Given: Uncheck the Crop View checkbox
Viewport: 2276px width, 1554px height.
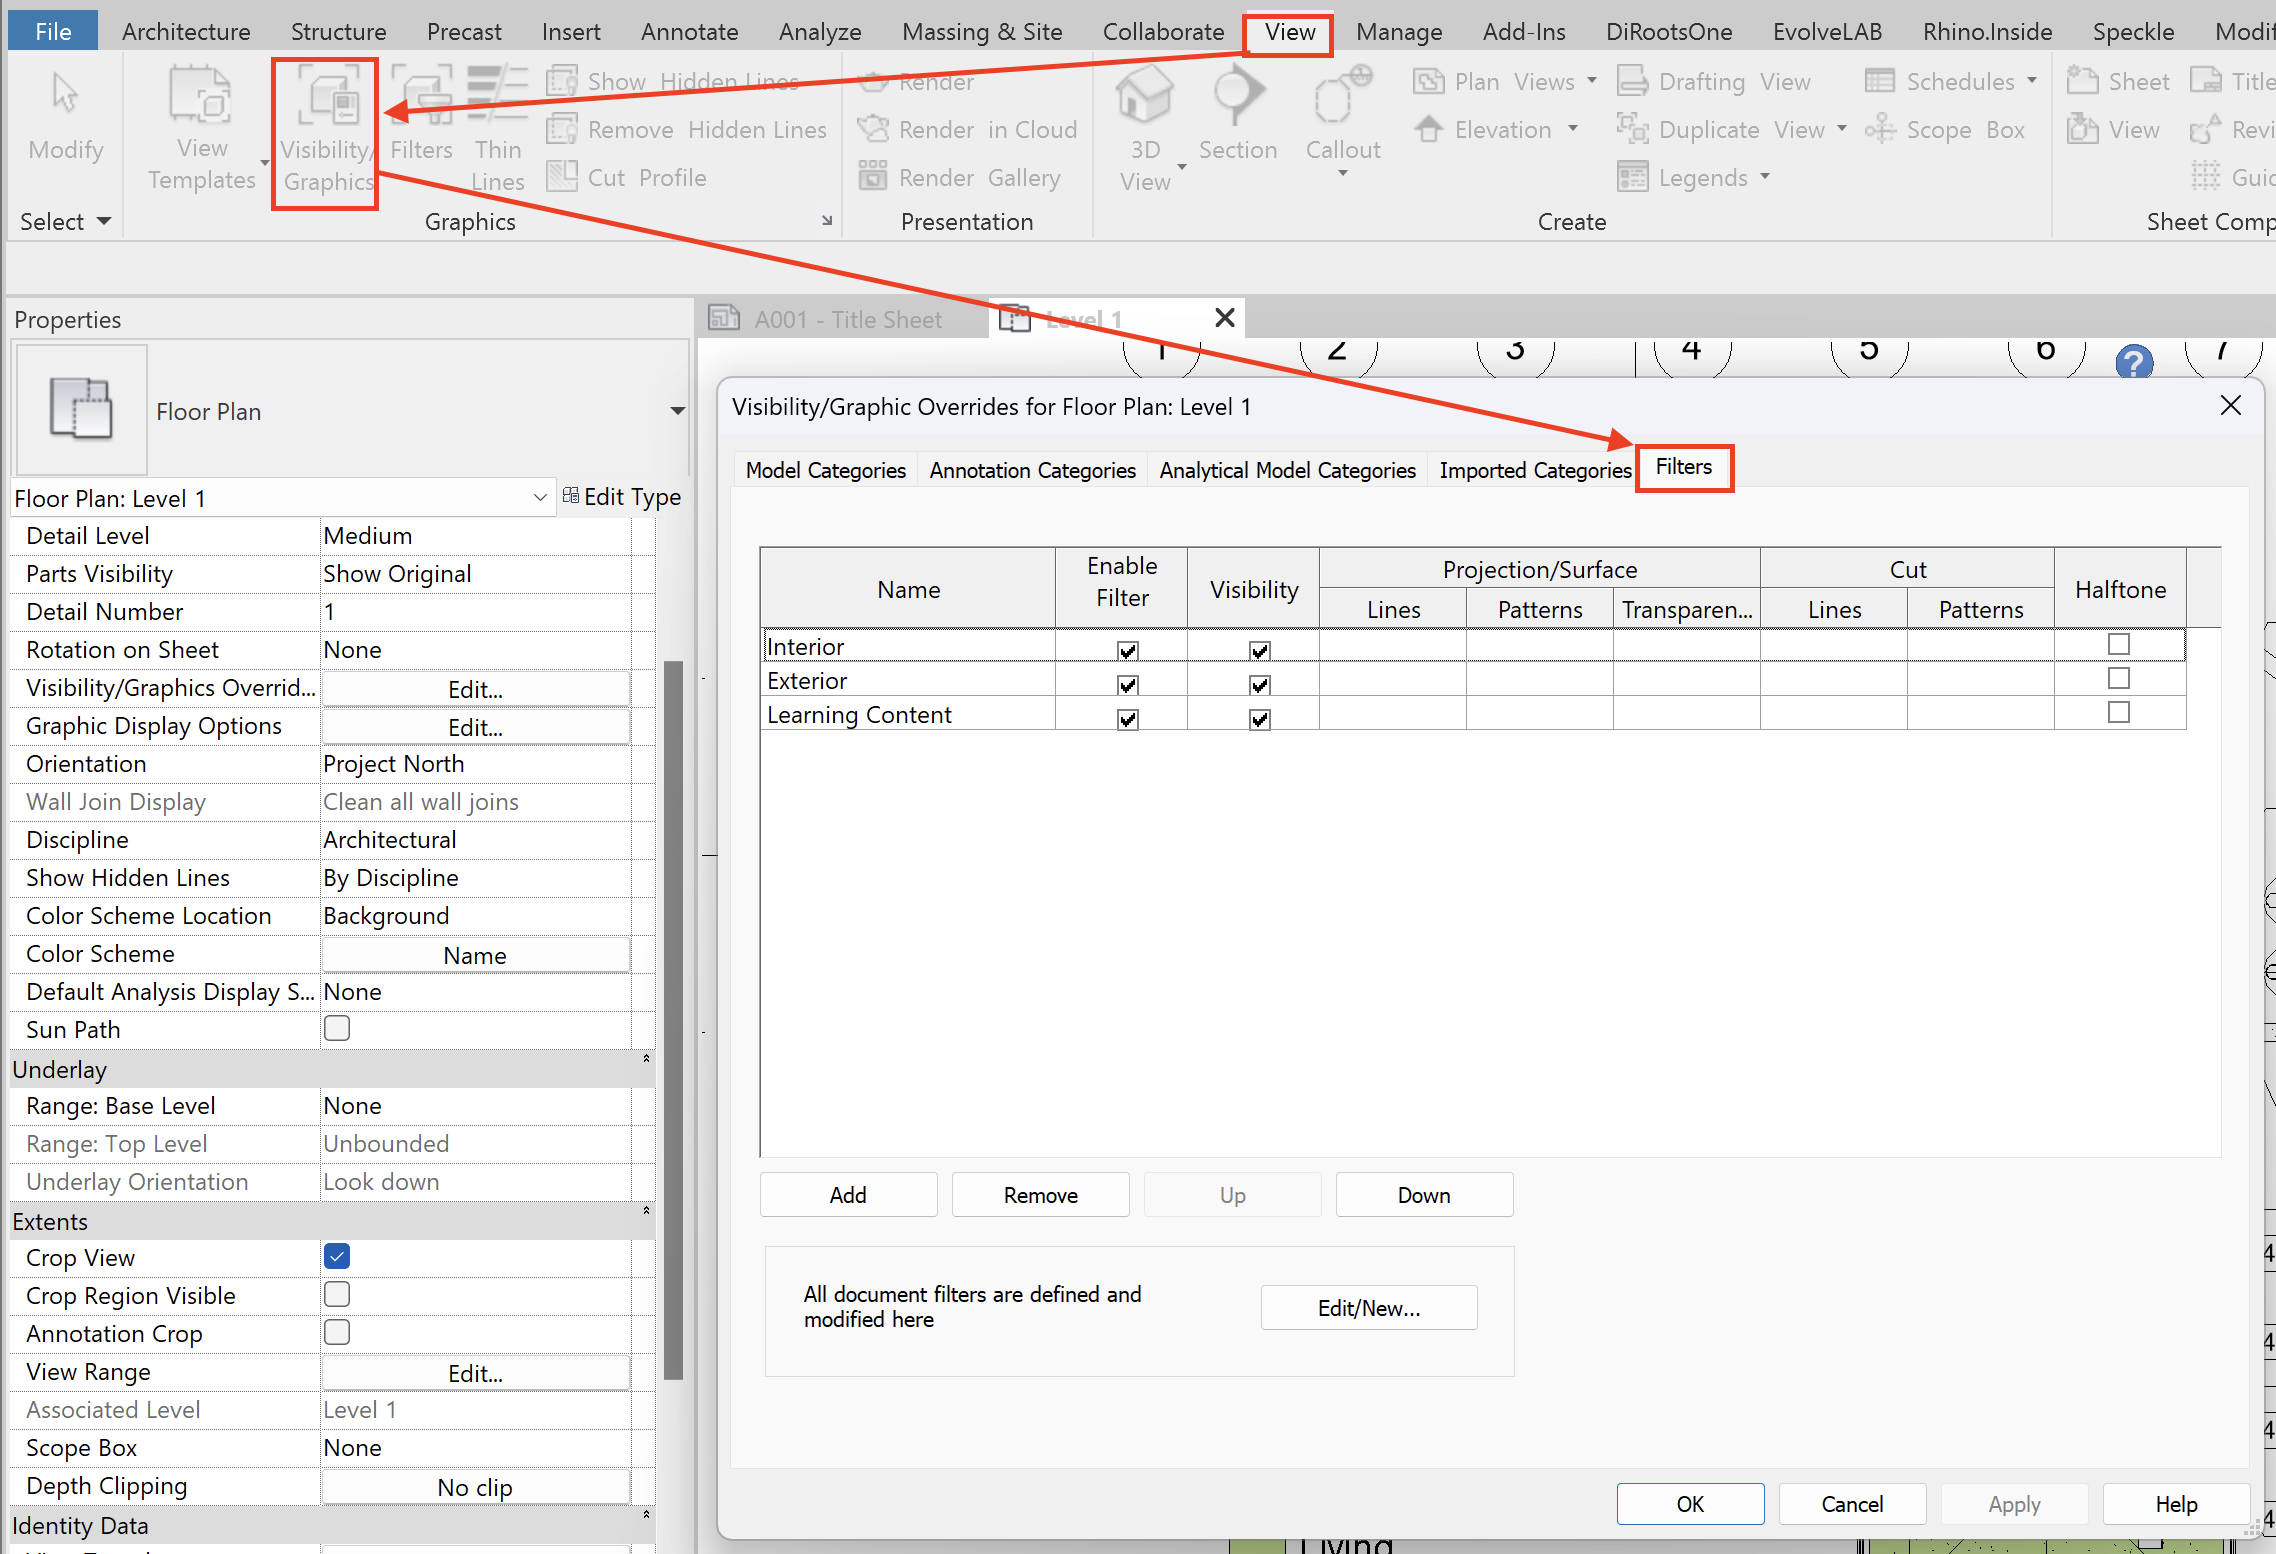Looking at the screenshot, I should (x=337, y=1257).
